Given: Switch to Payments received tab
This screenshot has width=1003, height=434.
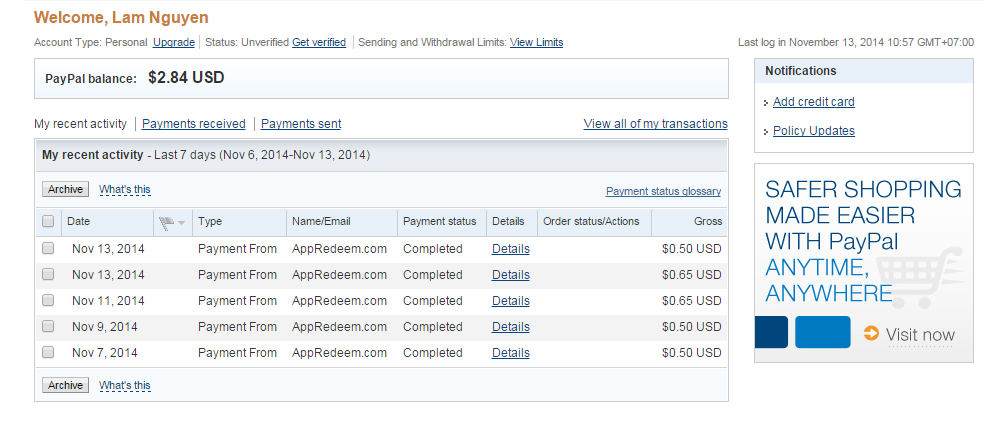Looking at the screenshot, I should [193, 124].
